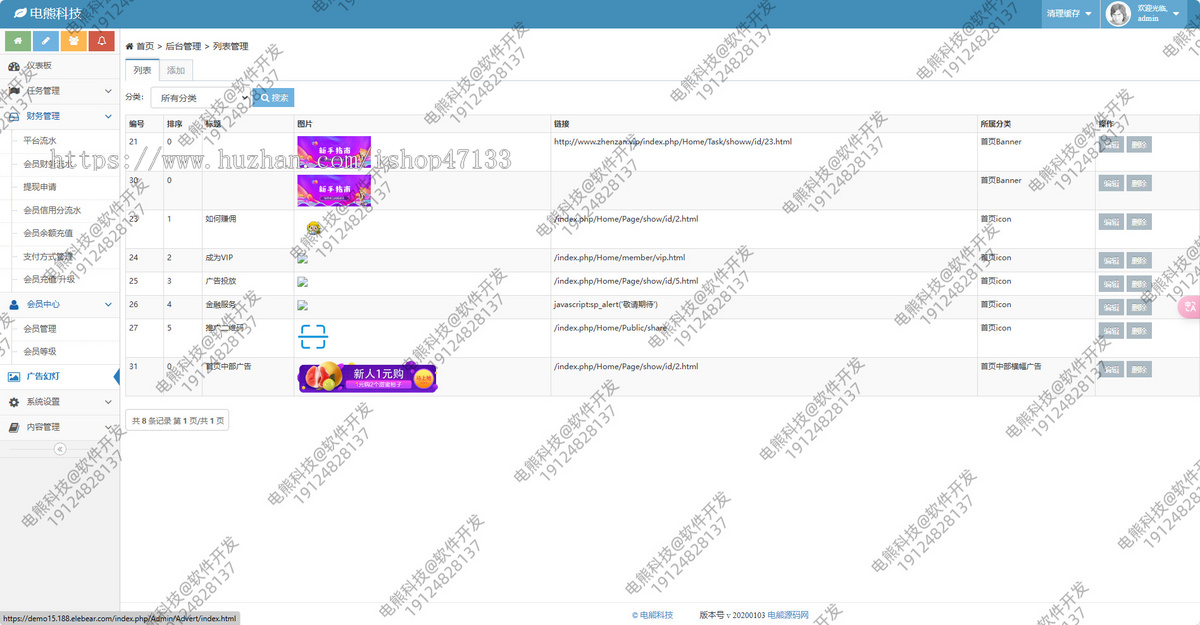1200x625 pixels.
Task: Click the green home shortcut icon
Action: pos(18,41)
